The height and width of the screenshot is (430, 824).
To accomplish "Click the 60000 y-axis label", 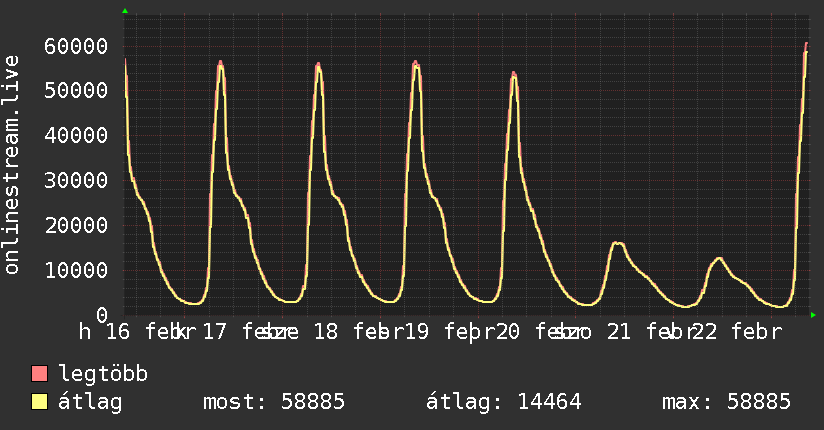I will 76,46.
